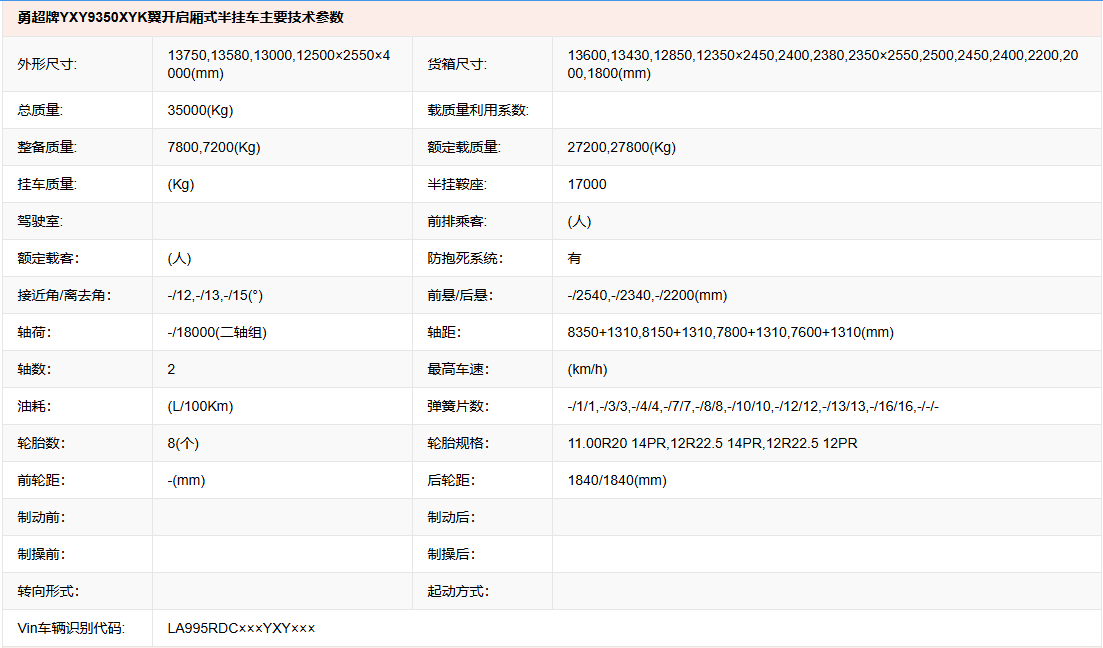Select the 轮胎规格 label
Screen dimensions: 1103x648
pos(458,443)
